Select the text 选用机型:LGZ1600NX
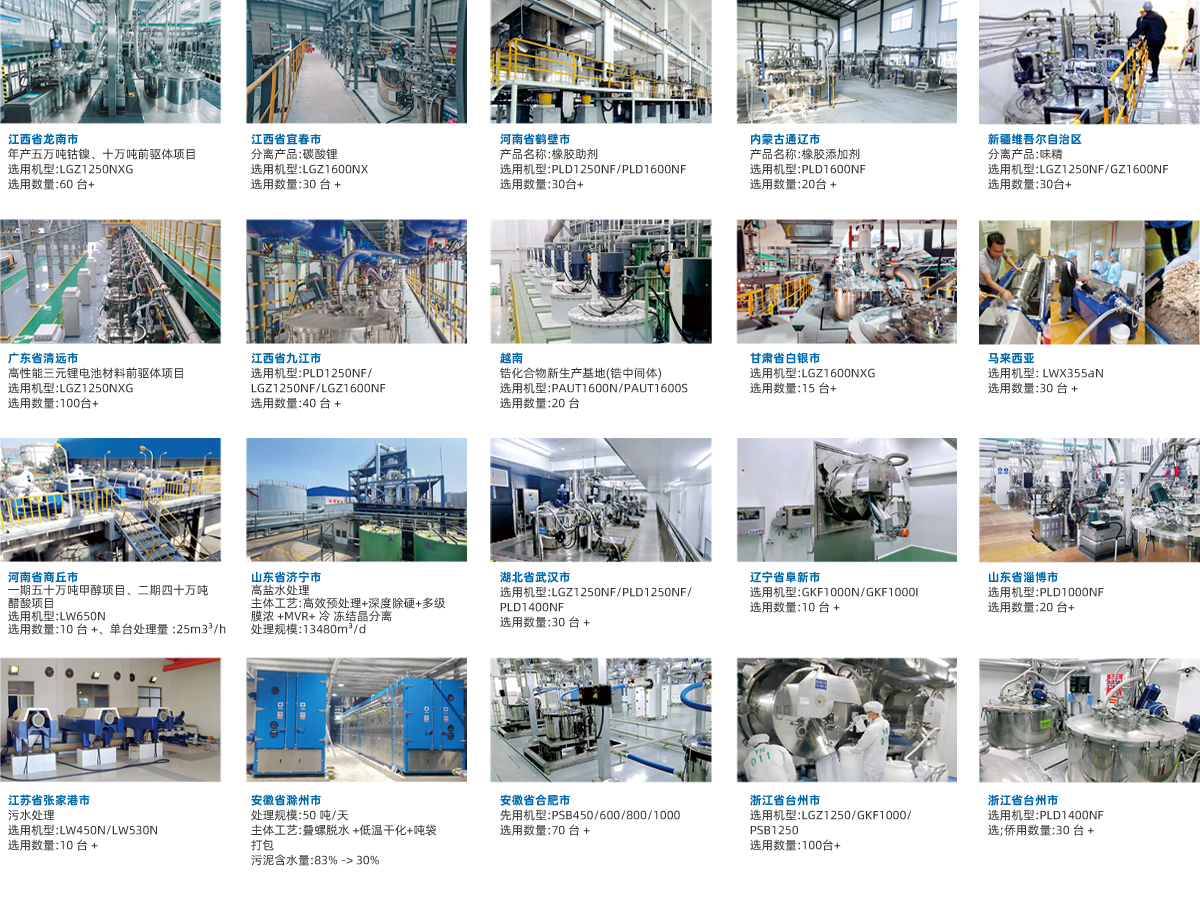 (310, 169)
